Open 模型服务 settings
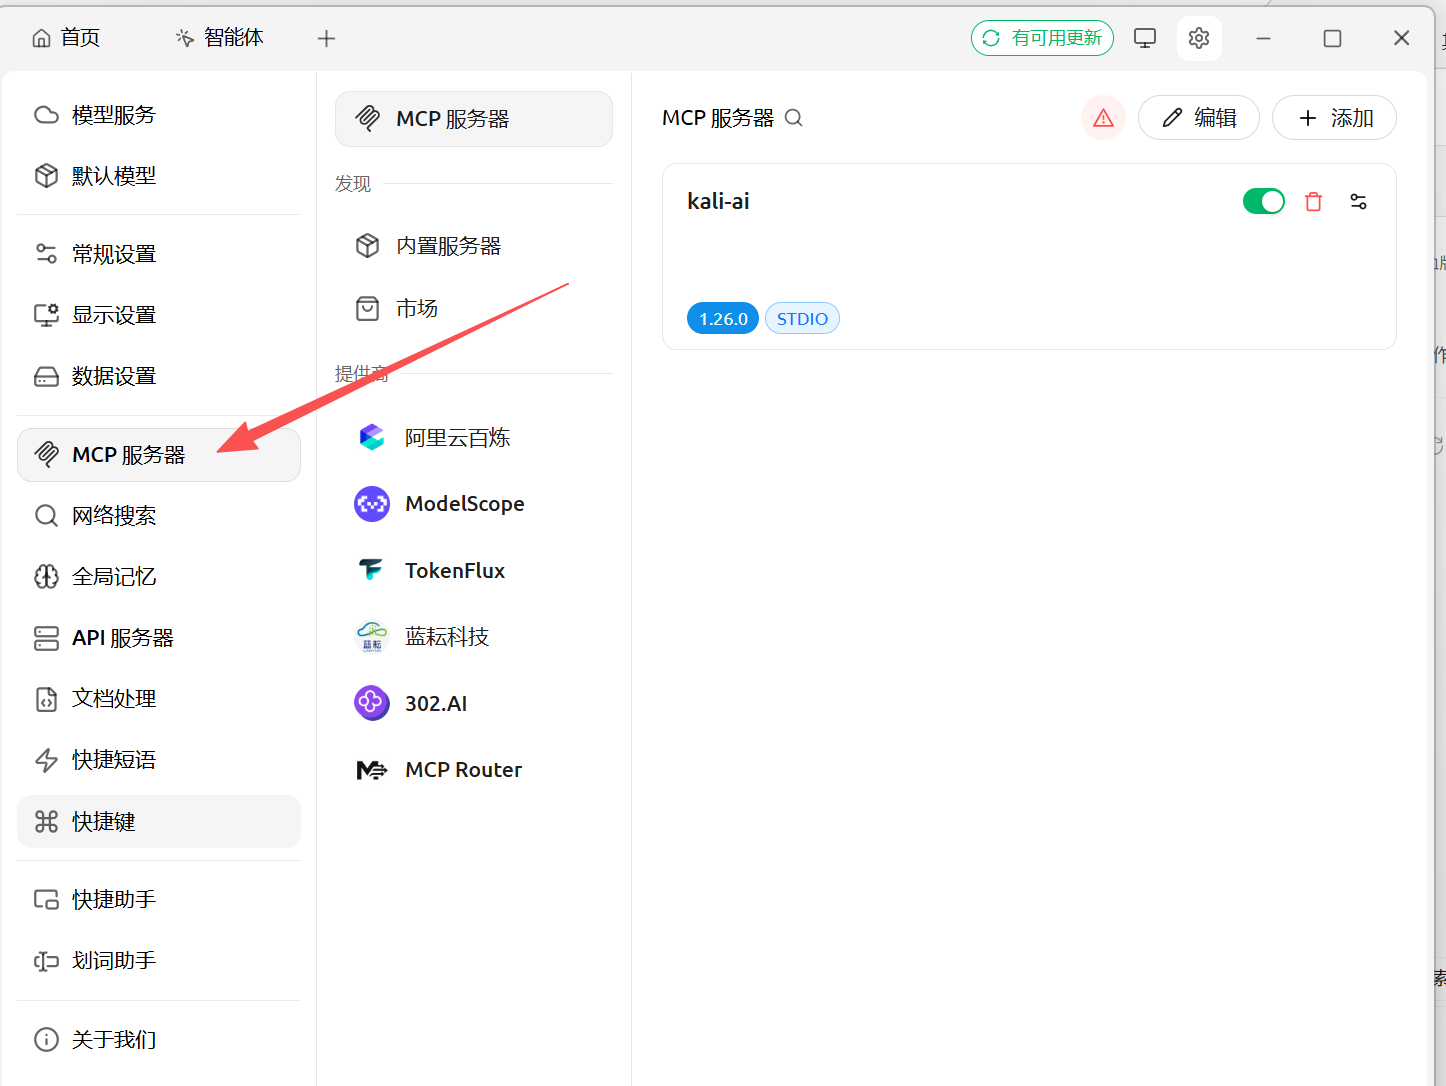 pyautogui.click(x=159, y=115)
